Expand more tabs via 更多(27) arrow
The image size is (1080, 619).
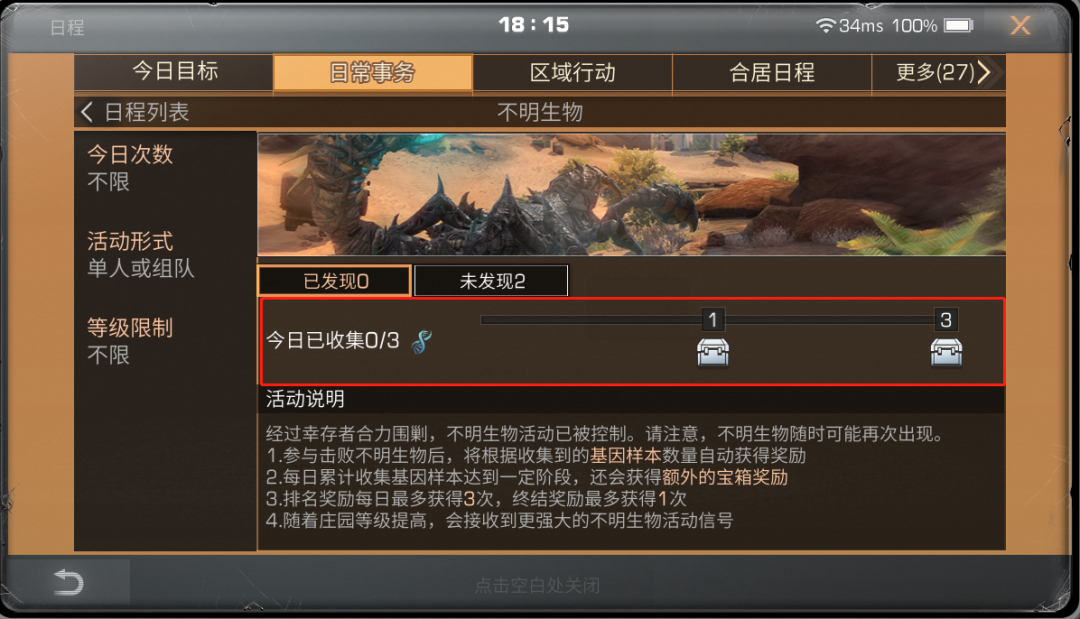(x=984, y=72)
